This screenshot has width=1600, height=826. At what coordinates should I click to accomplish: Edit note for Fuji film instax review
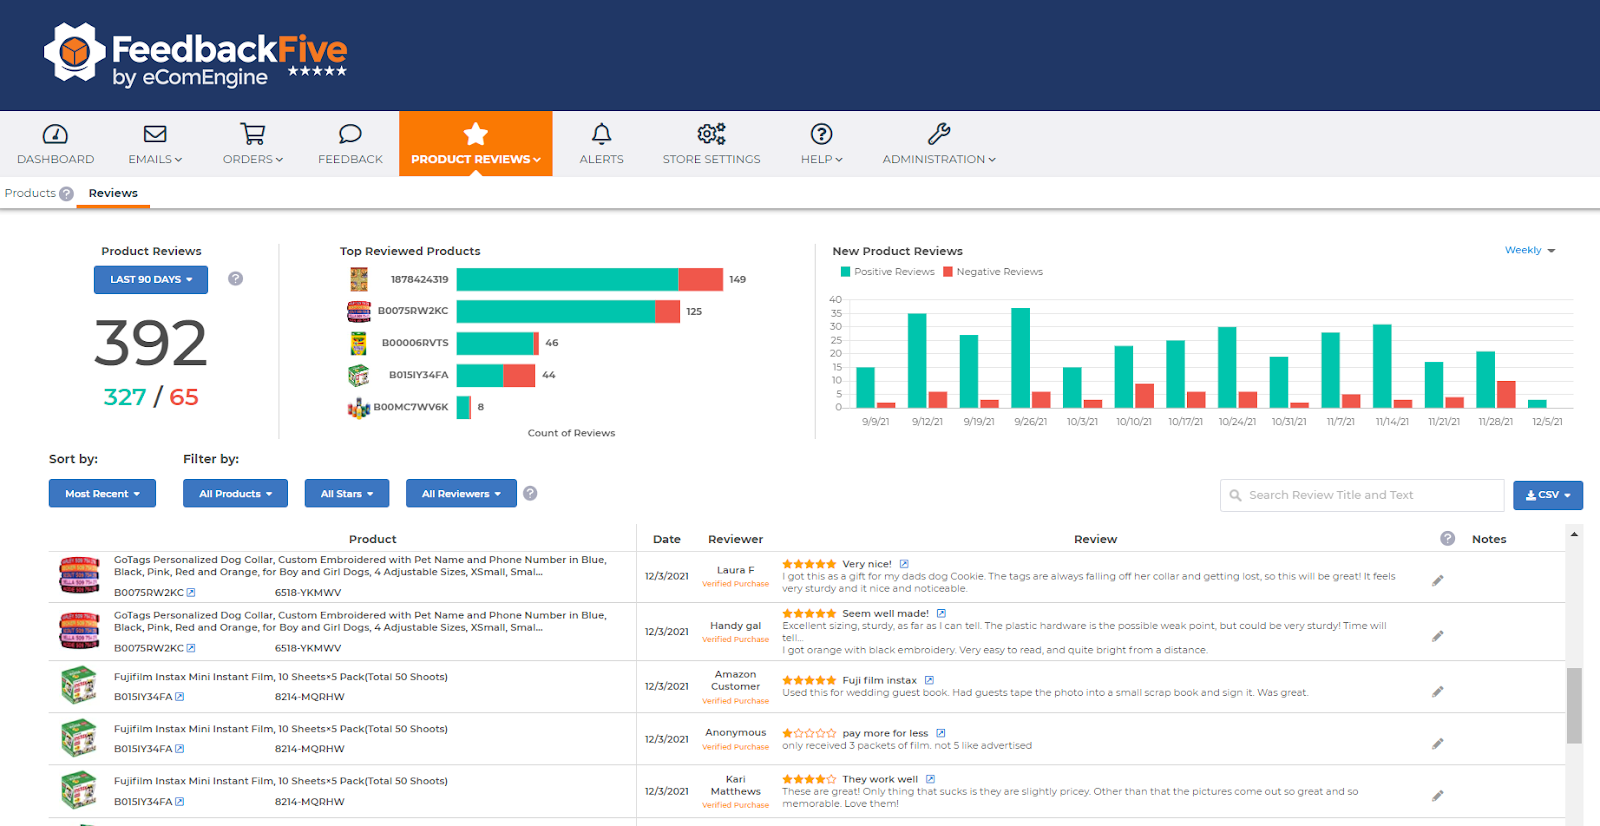pyautogui.click(x=1438, y=691)
